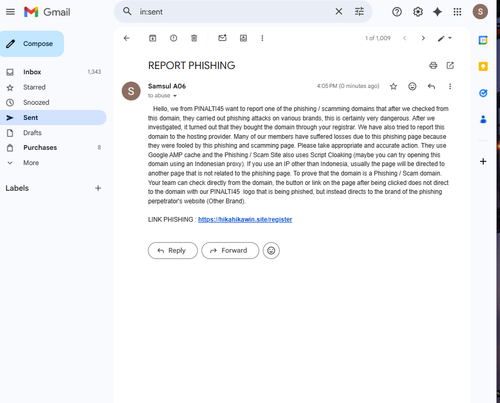This screenshot has width=500, height=403.
Task: Click the sender name Samsul A06
Action: pyautogui.click(x=167, y=86)
